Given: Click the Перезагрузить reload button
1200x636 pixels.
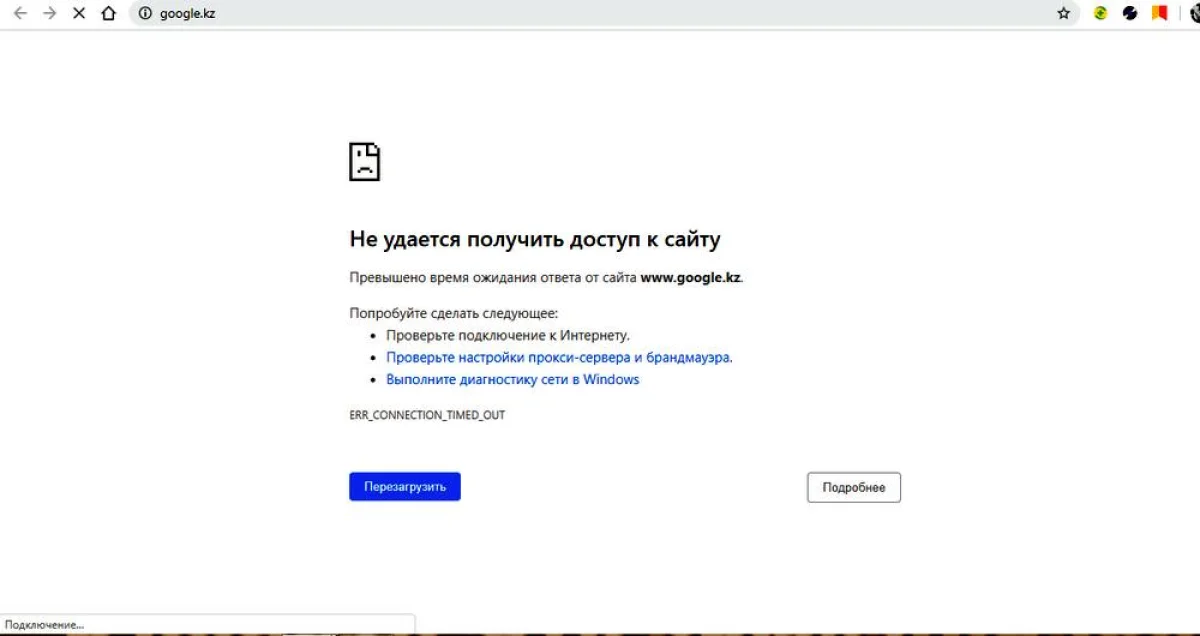Looking at the screenshot, I should [404, 486].
